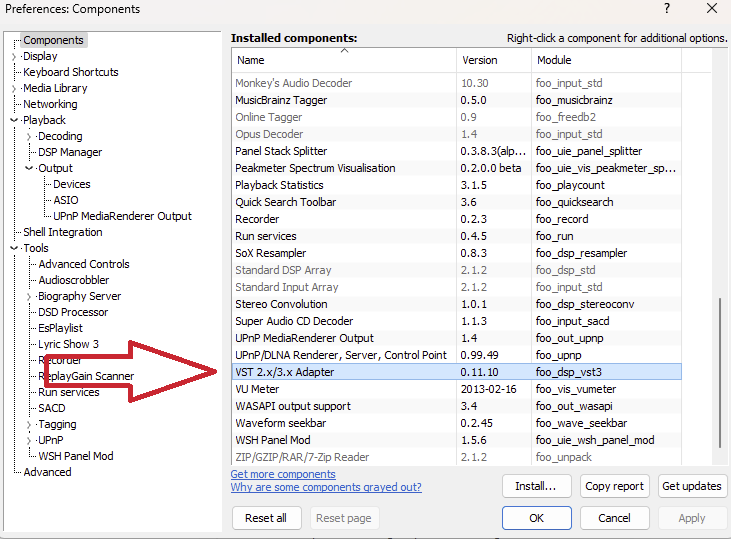The width and height of the screenshot is (731, 539).
Task: Click the Reset page button
Action: tap(344, 518)
